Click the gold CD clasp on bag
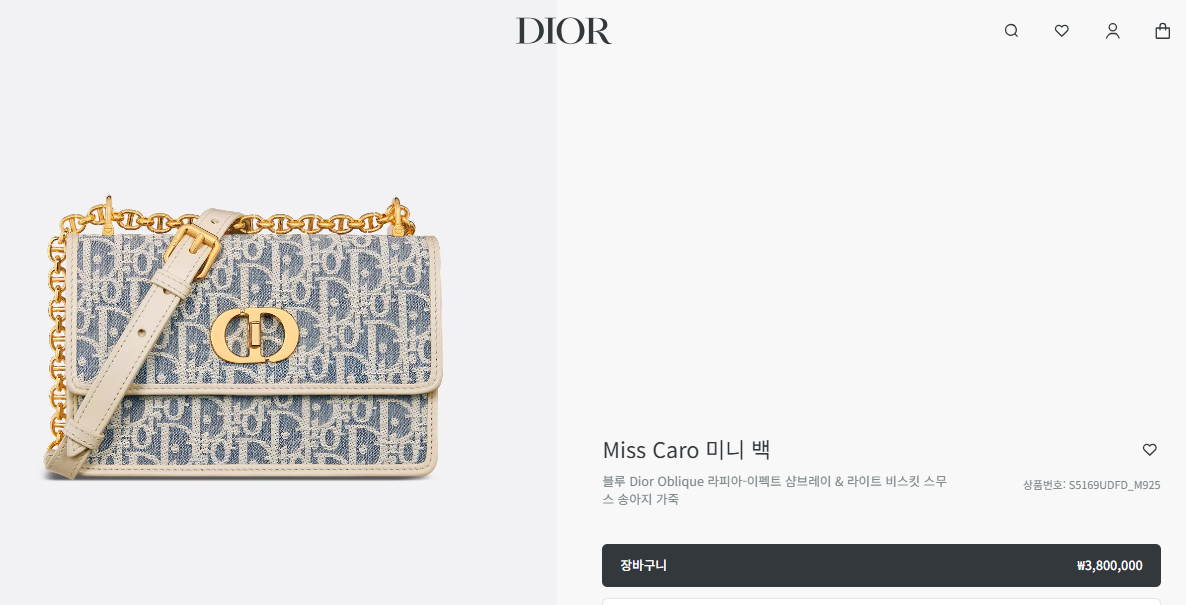 point(255,336)
